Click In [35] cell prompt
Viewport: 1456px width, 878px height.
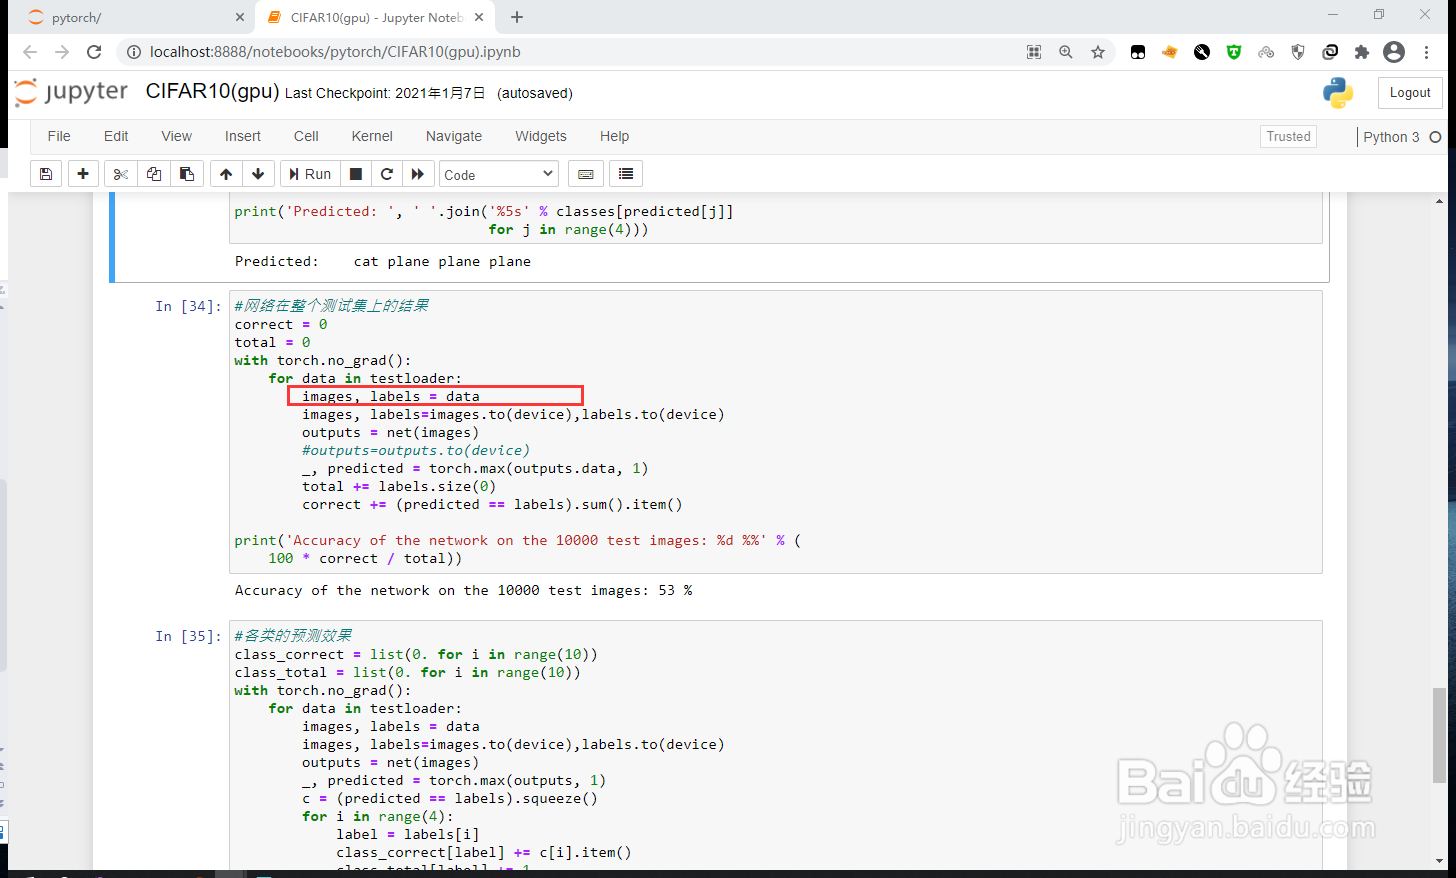click(188, 636)
